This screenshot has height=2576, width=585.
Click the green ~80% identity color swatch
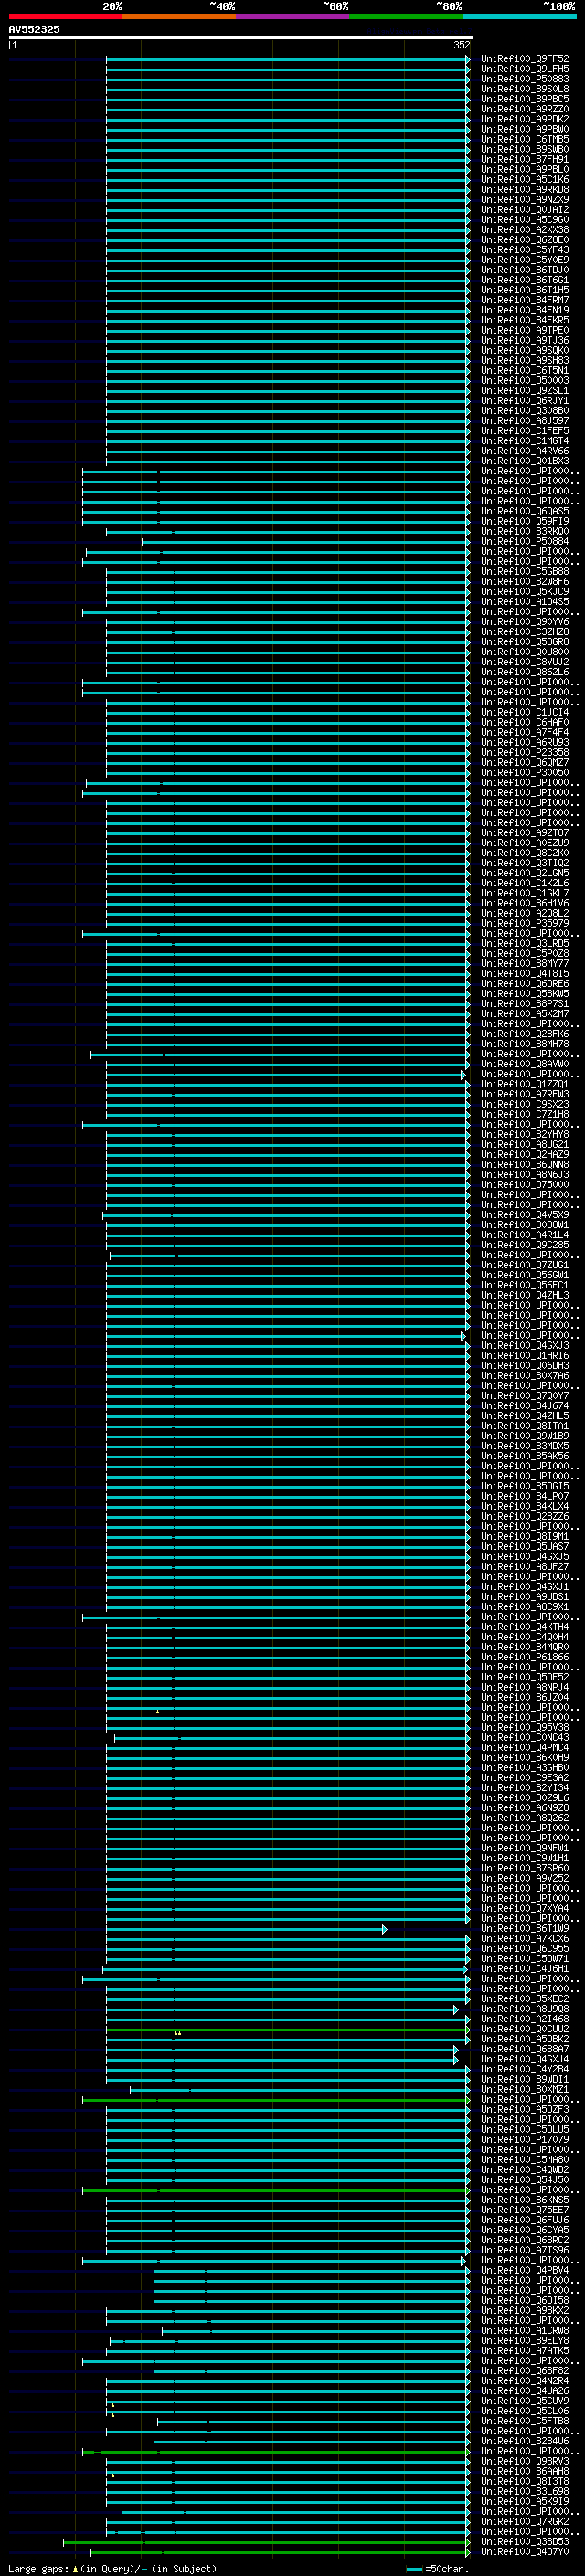tap(406, 16)
